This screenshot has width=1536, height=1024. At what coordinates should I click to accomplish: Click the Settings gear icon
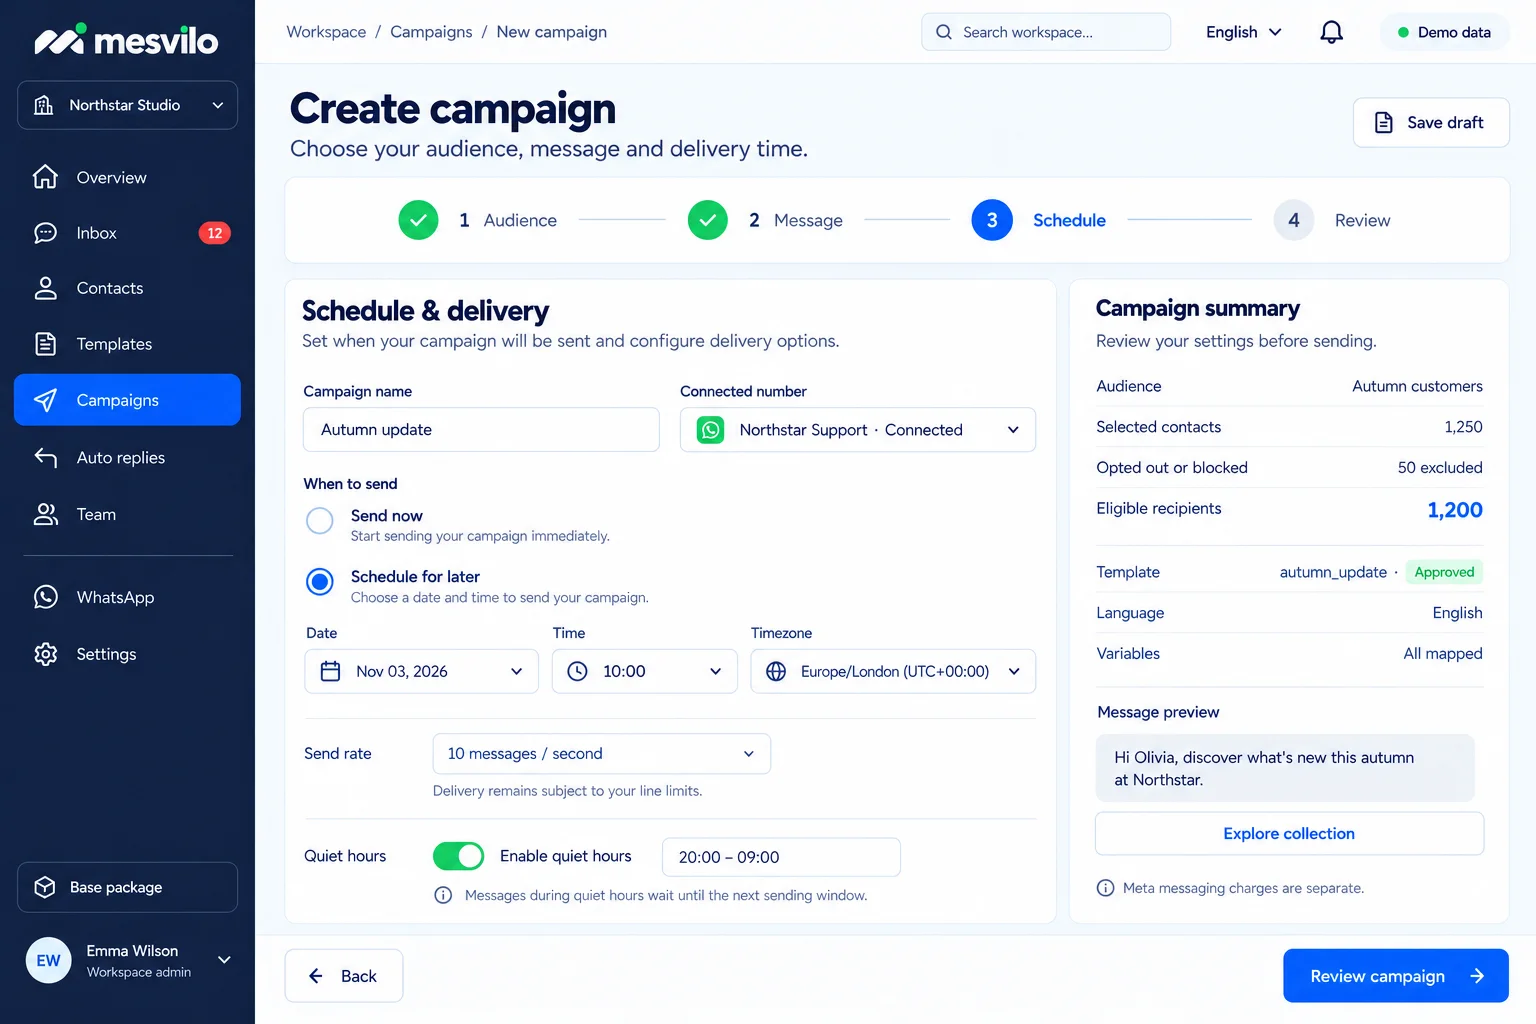[x=45, y=654]
